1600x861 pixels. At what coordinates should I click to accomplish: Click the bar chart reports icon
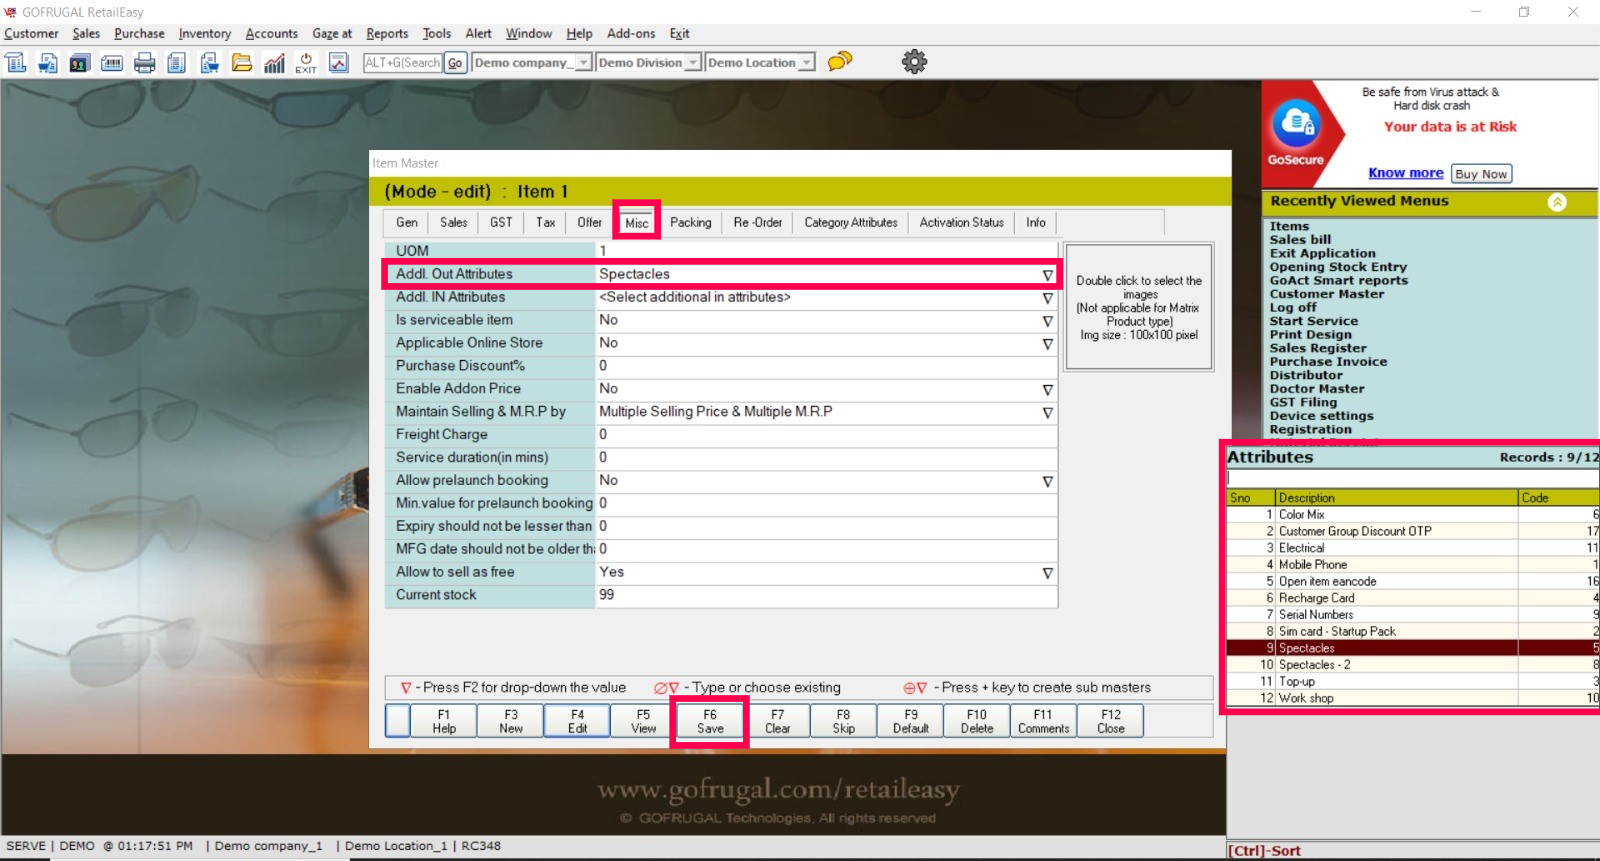[274, 63]
